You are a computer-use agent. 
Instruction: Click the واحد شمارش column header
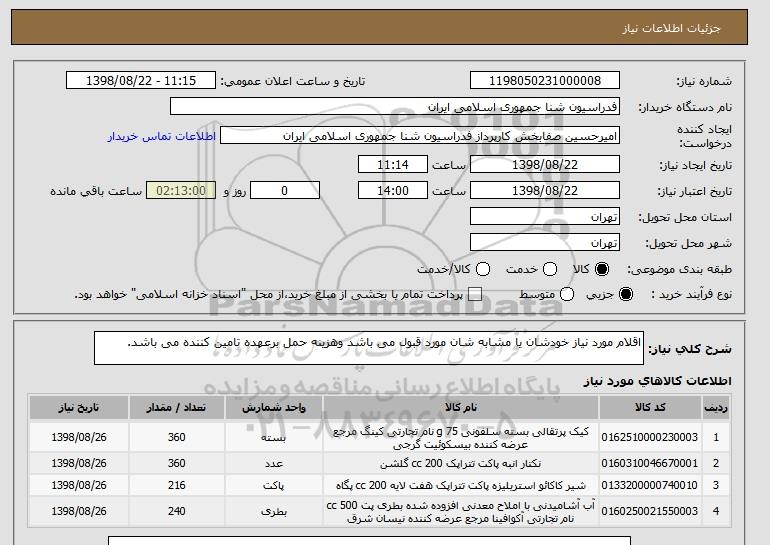point(274,408)
